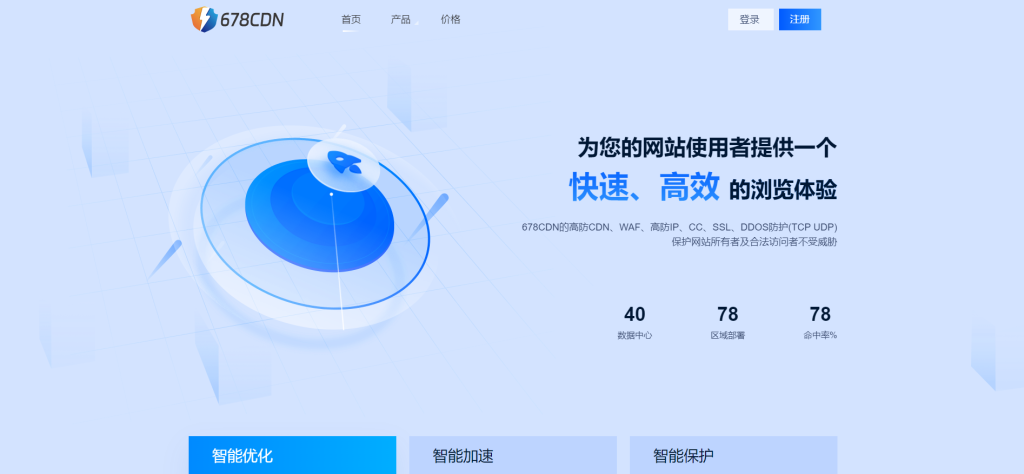Click the 678CDN shield lightning logo icon
1024x474 pixels.
[x=203, y=19]
